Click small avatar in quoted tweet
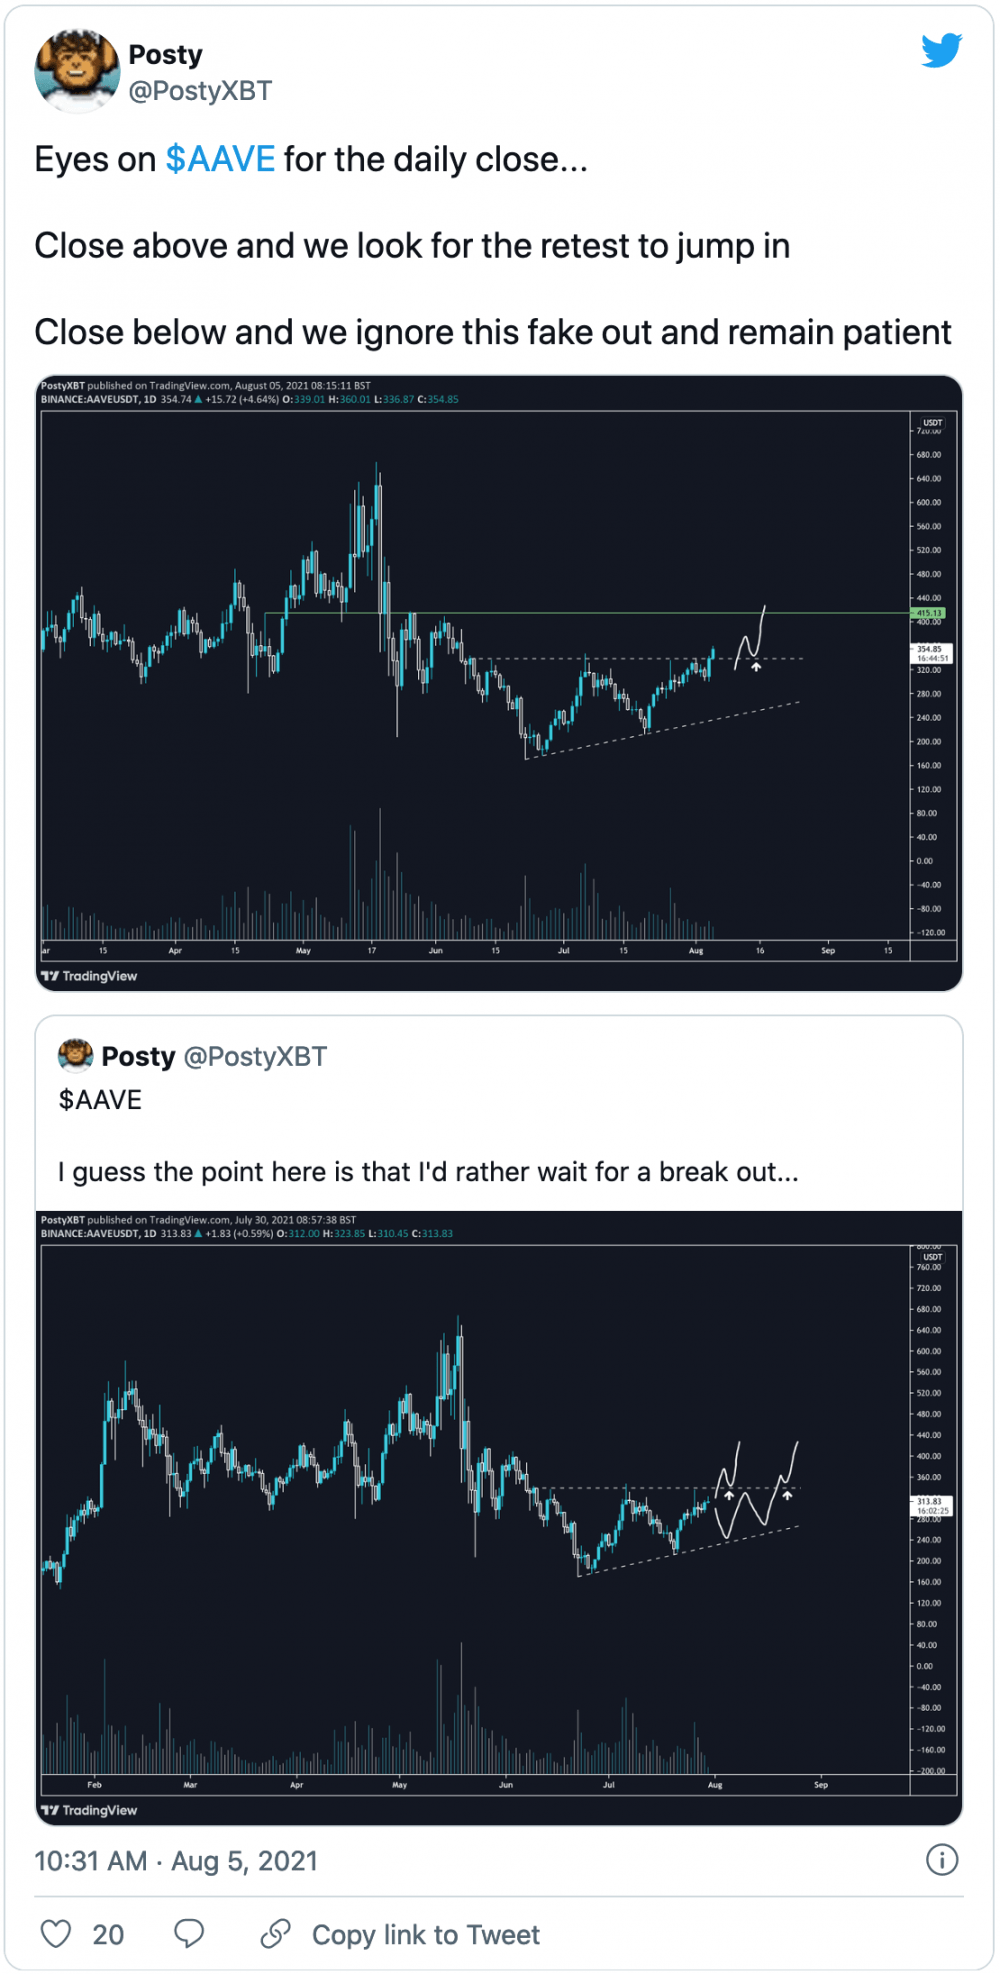This screenshot has width=1000, height=1974. (76, 1056)
